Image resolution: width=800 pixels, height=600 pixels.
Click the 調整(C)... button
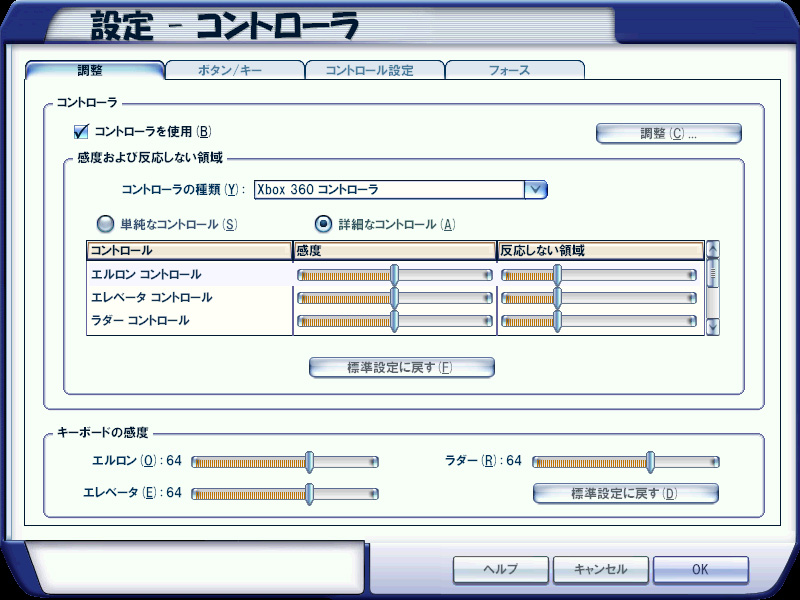668,134
